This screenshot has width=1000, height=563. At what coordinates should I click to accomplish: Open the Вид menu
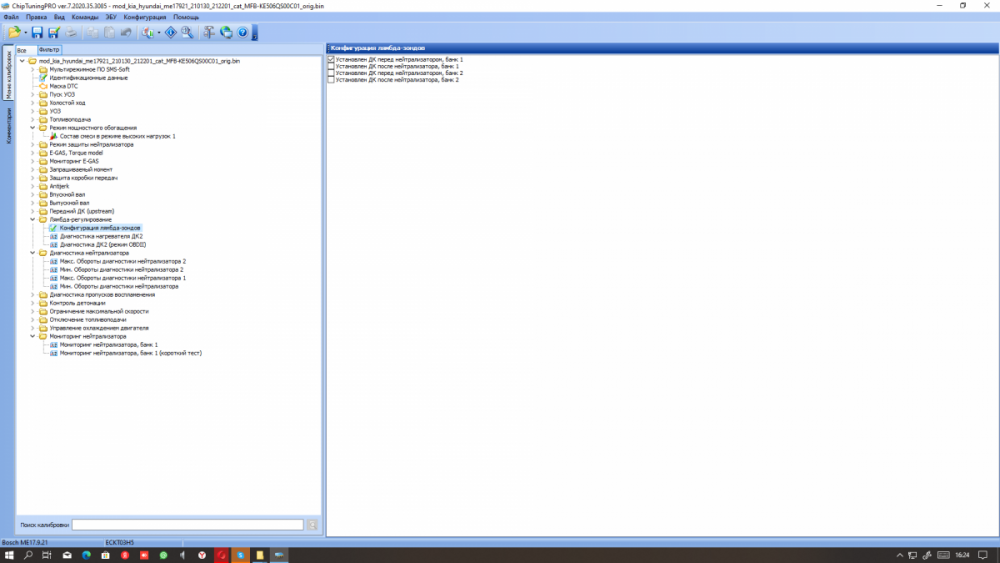point(59,17)
